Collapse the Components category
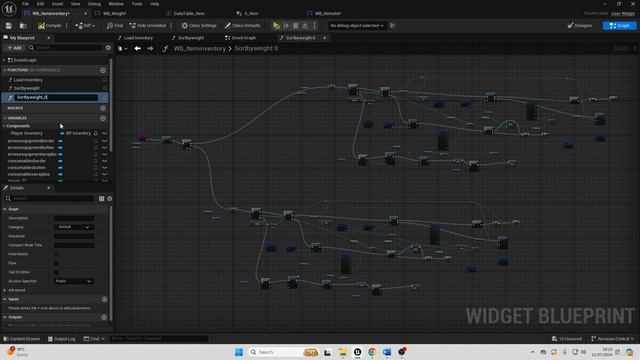Image resolution: width=640 pixels, height=360 pixels. point(4,126)
